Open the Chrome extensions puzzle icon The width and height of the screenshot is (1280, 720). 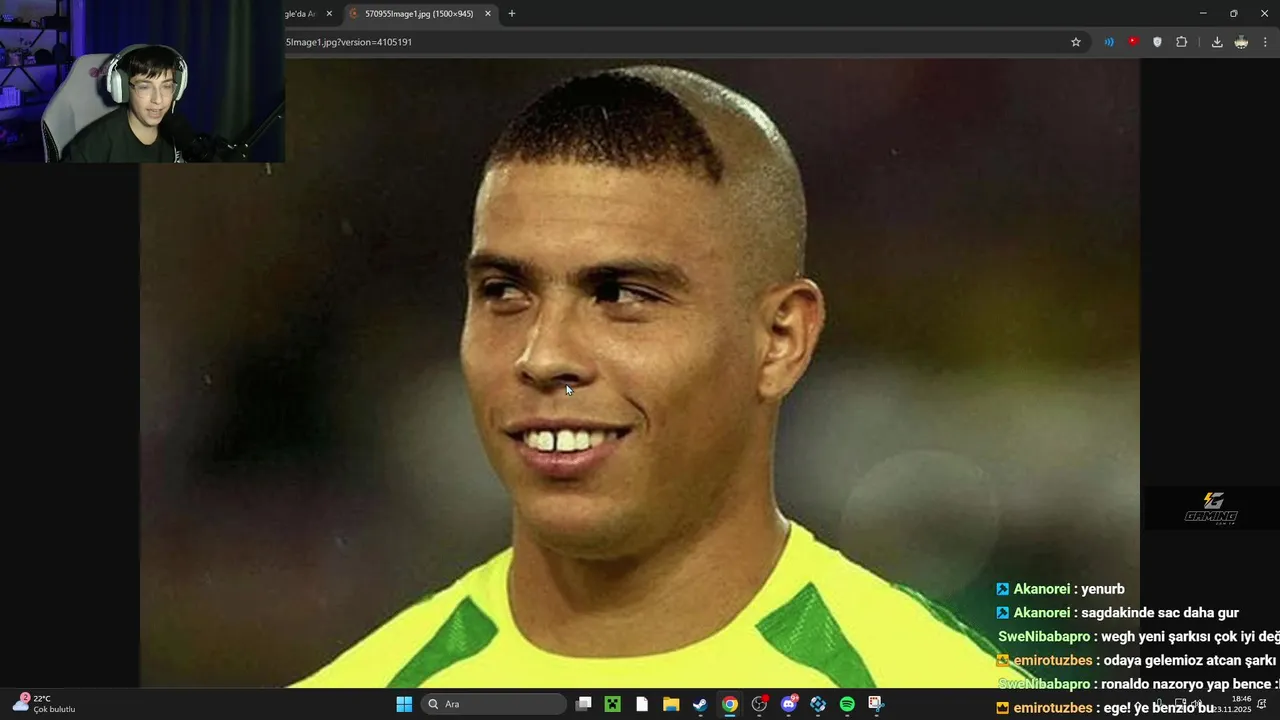[x=1181, y=42]
